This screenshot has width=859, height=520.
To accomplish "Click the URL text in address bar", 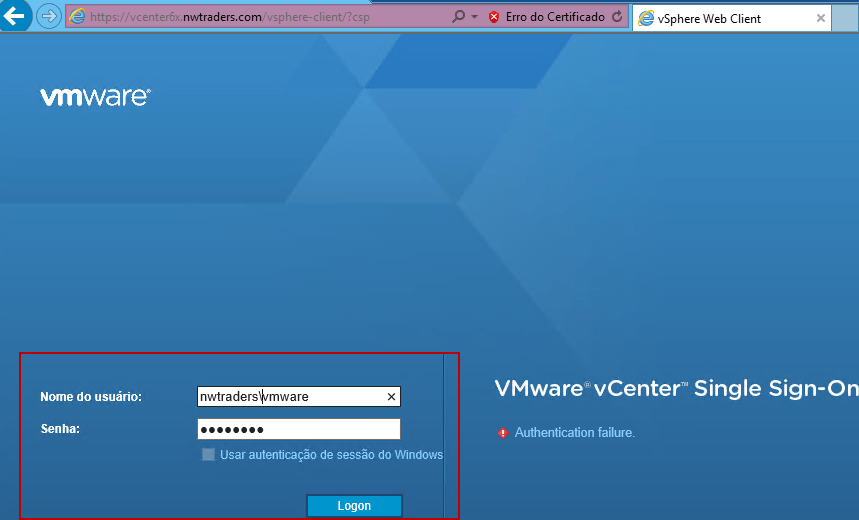I will click(x=230, y=18).
